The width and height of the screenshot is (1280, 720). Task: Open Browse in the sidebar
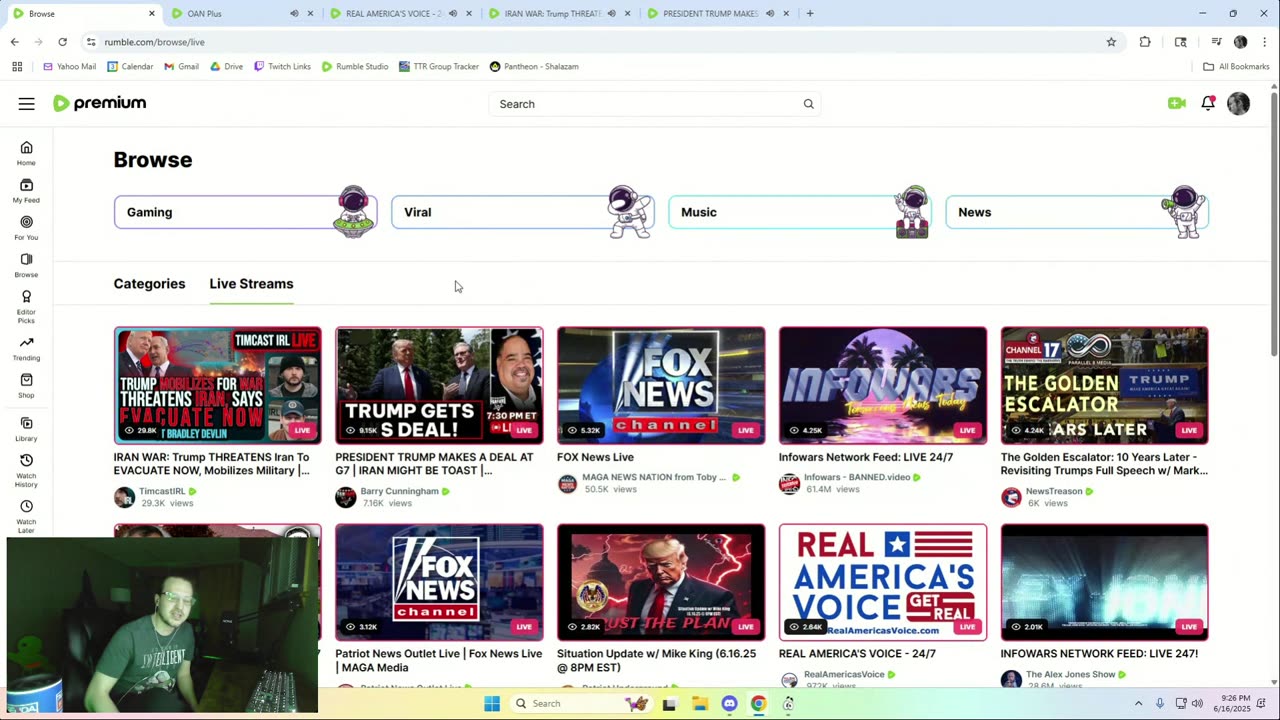[26, 265]
